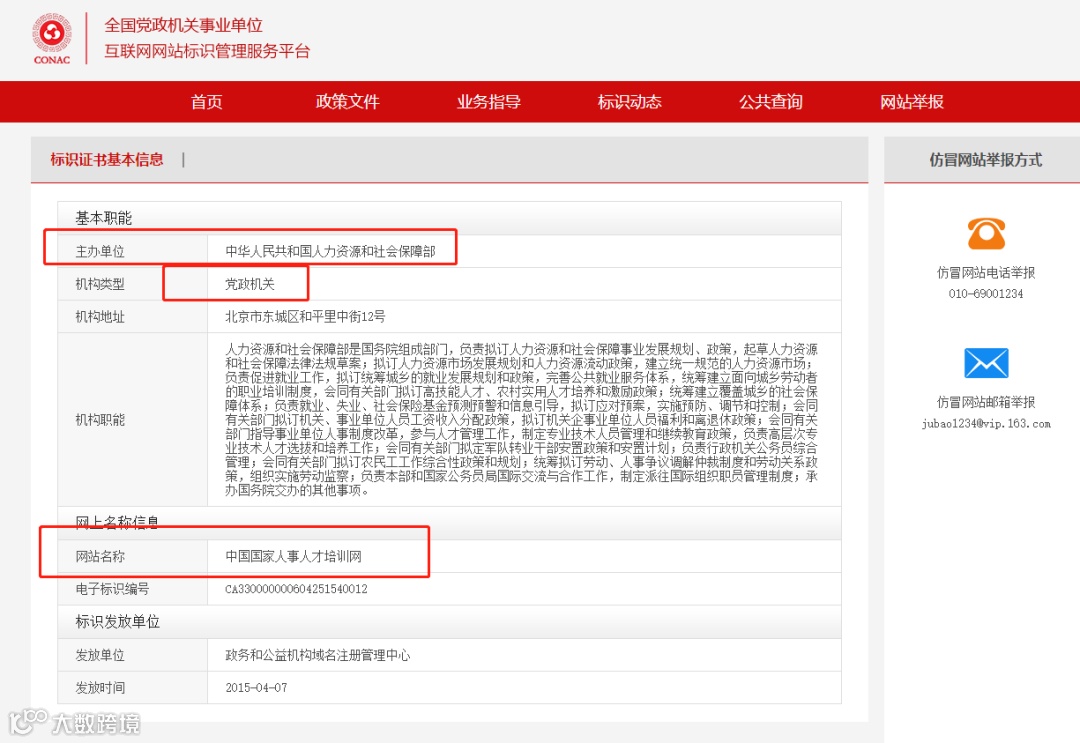1080x743 pixels.
Task: Click the value 政务和公益机构域名注册管理中心
Action: [x=318, y=655]
